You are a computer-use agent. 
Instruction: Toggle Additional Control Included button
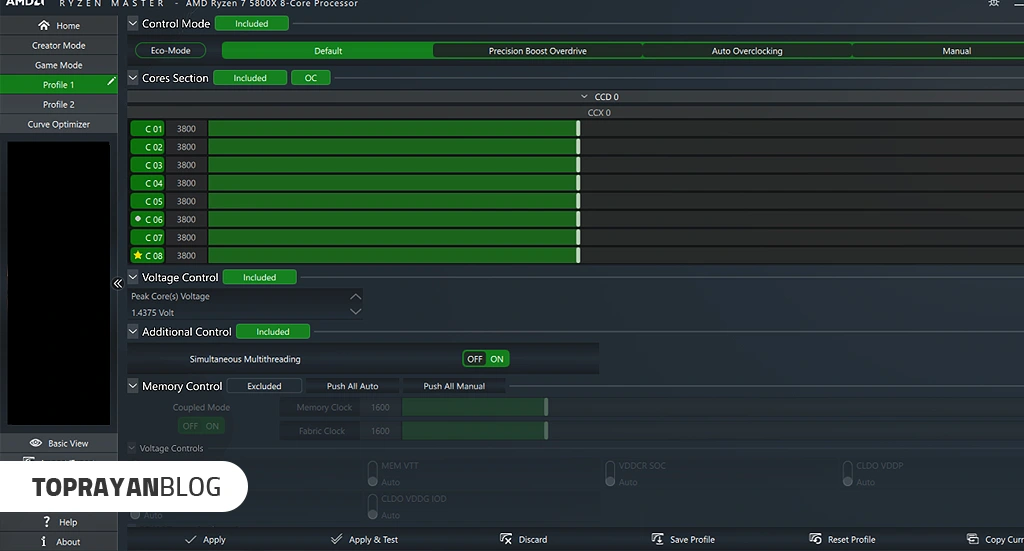click(x=272, y=332)
